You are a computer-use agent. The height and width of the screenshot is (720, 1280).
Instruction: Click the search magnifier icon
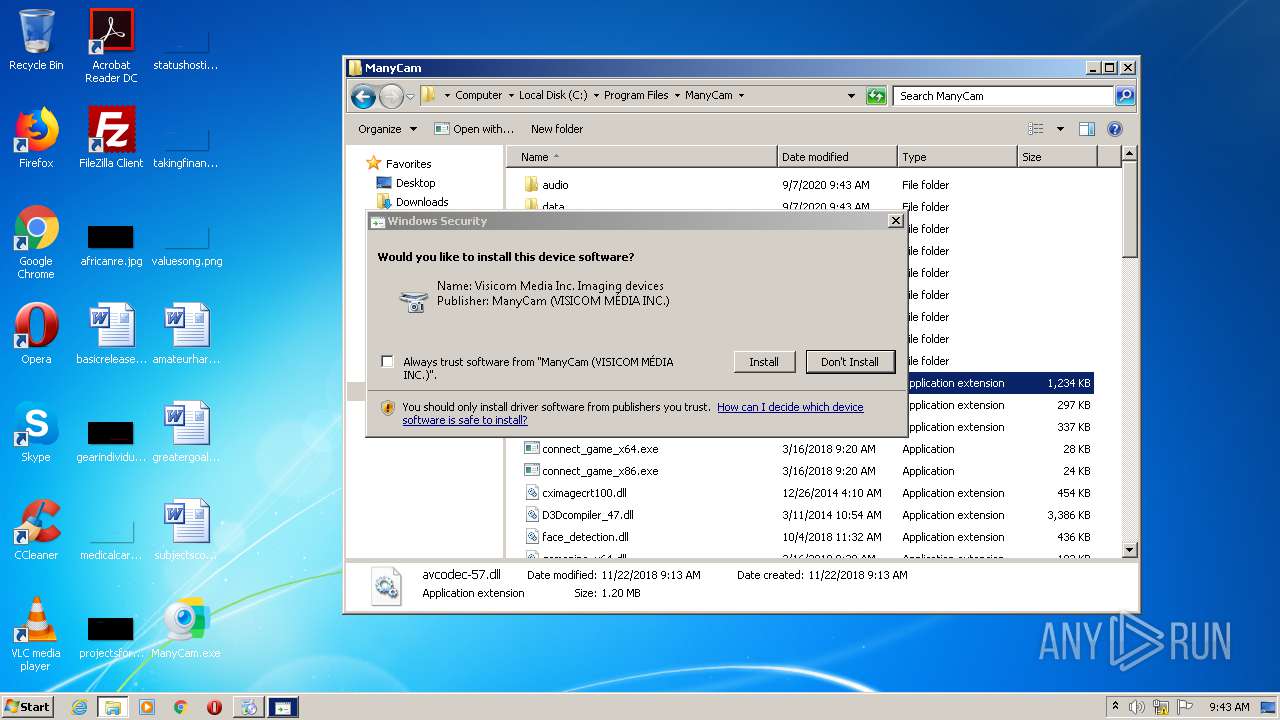[1125, 96]
